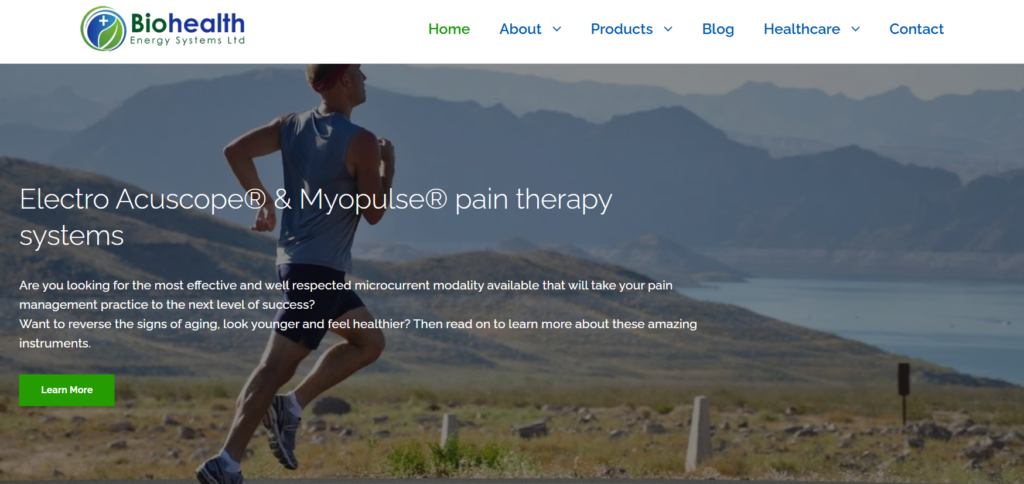Click the green Learn More button
1024x484 pixels.
click(67, 390)
